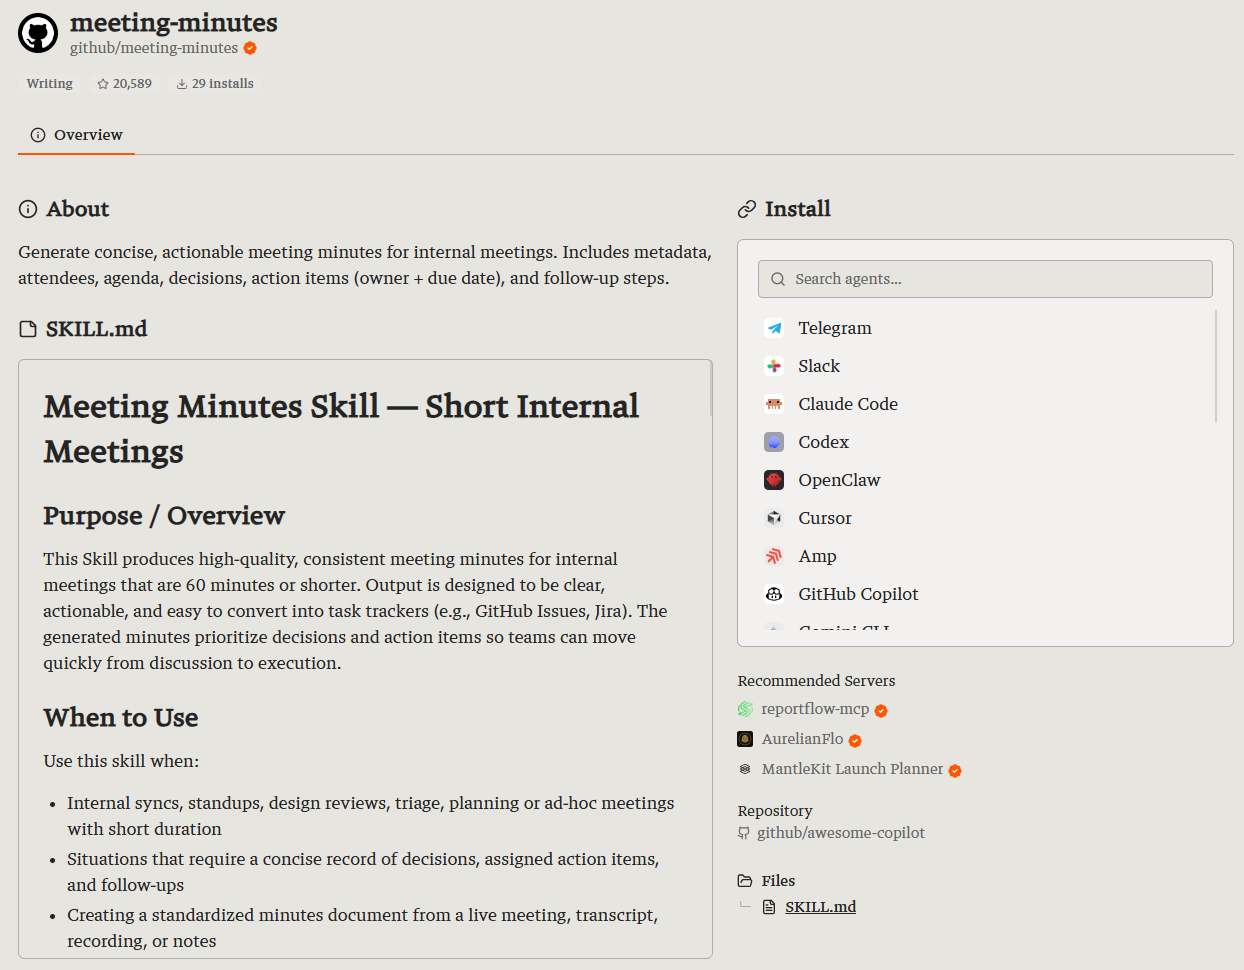The height and width of the screenshot is (970, 1244).
Task: Click the Files section label
Action: 778,881
